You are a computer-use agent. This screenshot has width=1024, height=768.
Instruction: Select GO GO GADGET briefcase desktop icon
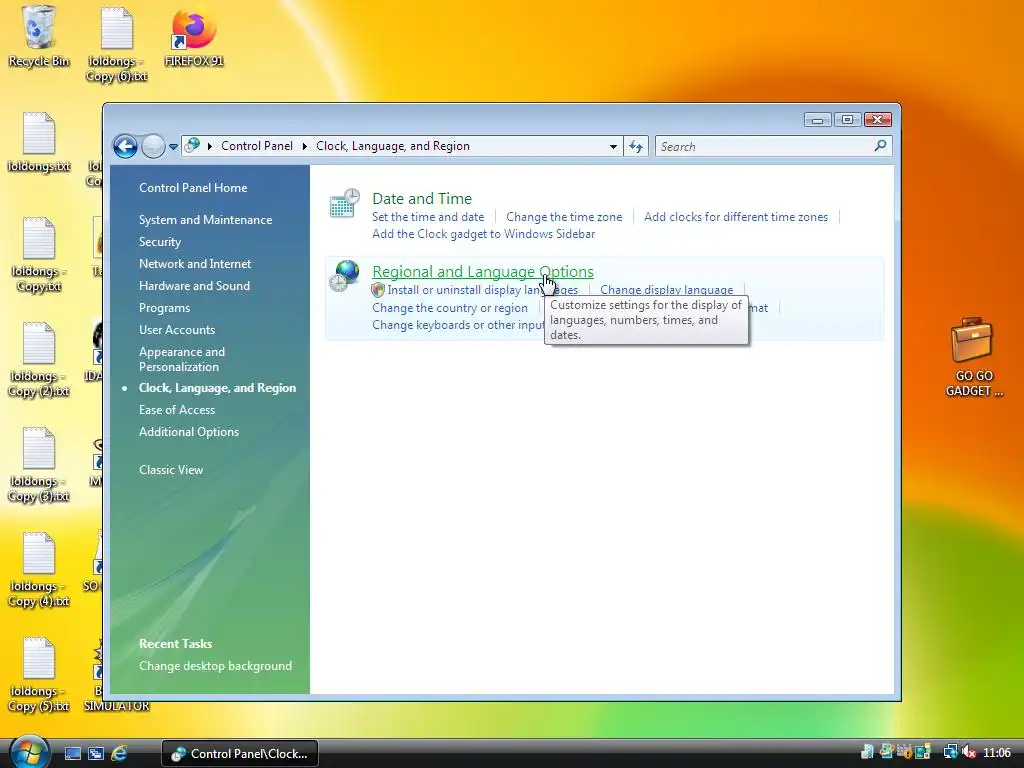click(974, 357)
